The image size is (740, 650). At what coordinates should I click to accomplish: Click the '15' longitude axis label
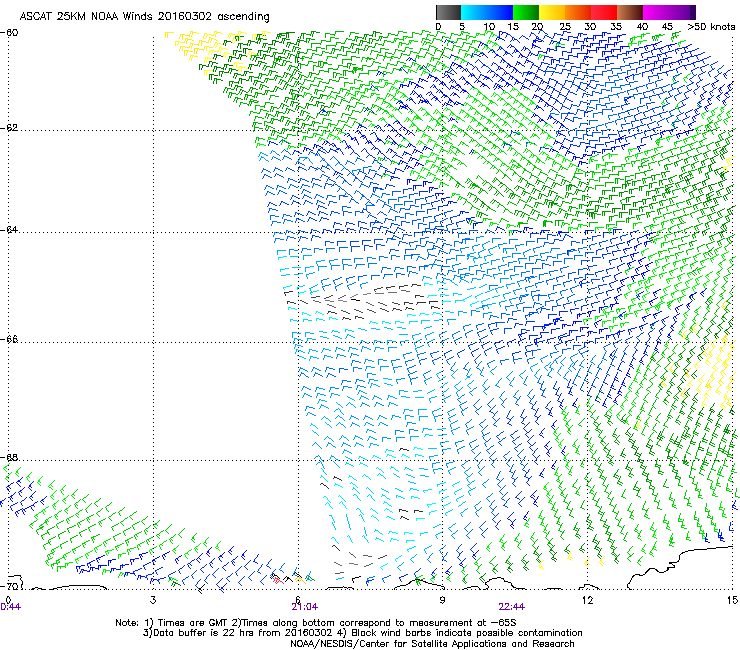point(732,600)
